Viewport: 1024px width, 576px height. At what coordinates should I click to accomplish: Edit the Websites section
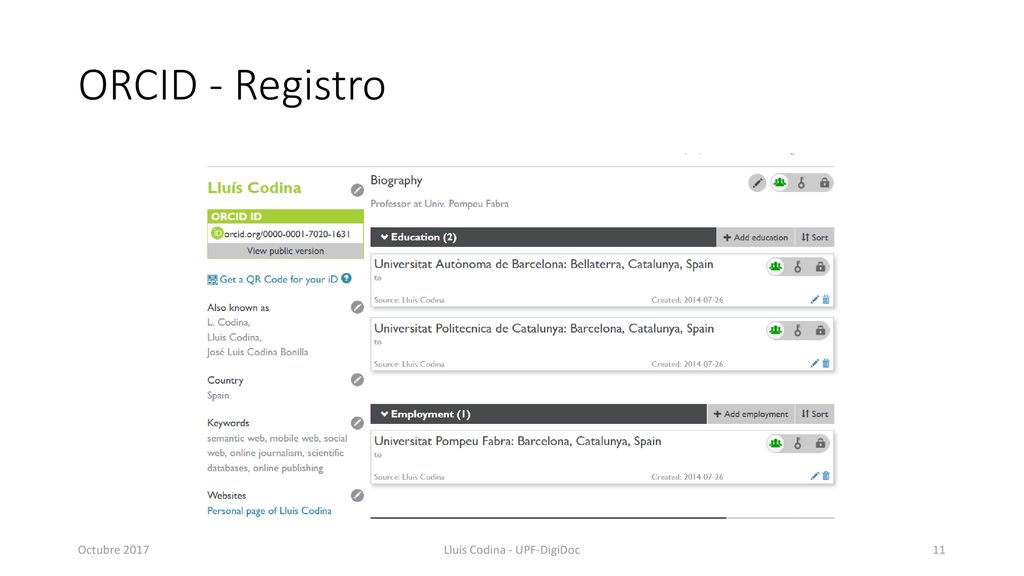[357, 495]
